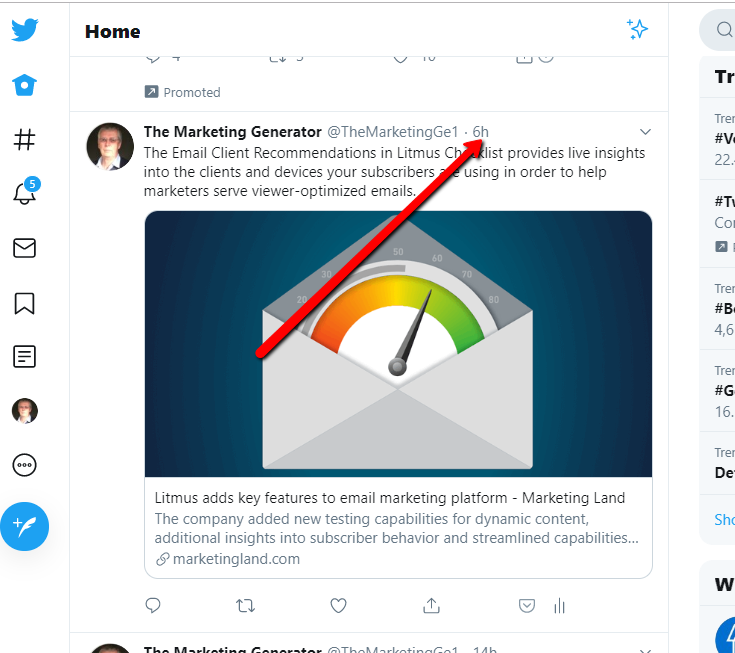Open the More circle menu icon
735x653 pixels.
tap(24, 465)
